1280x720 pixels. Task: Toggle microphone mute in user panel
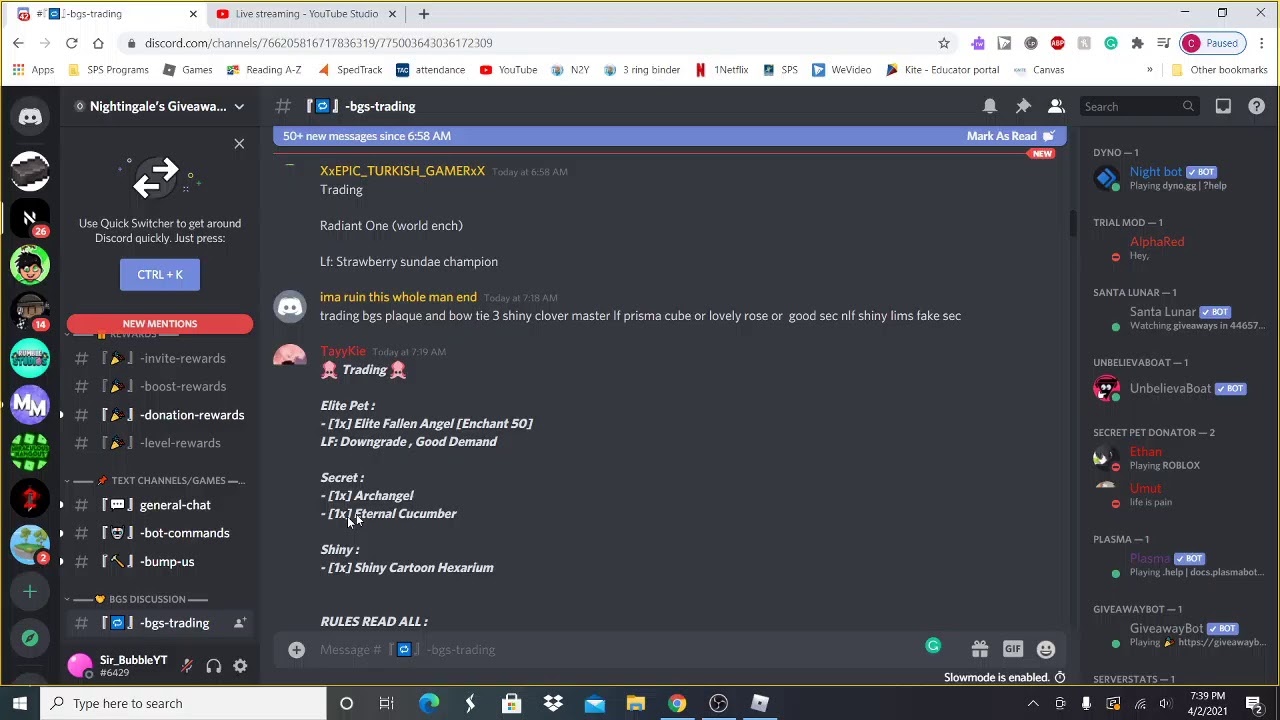pyautogui.click(x=186, y=666)
